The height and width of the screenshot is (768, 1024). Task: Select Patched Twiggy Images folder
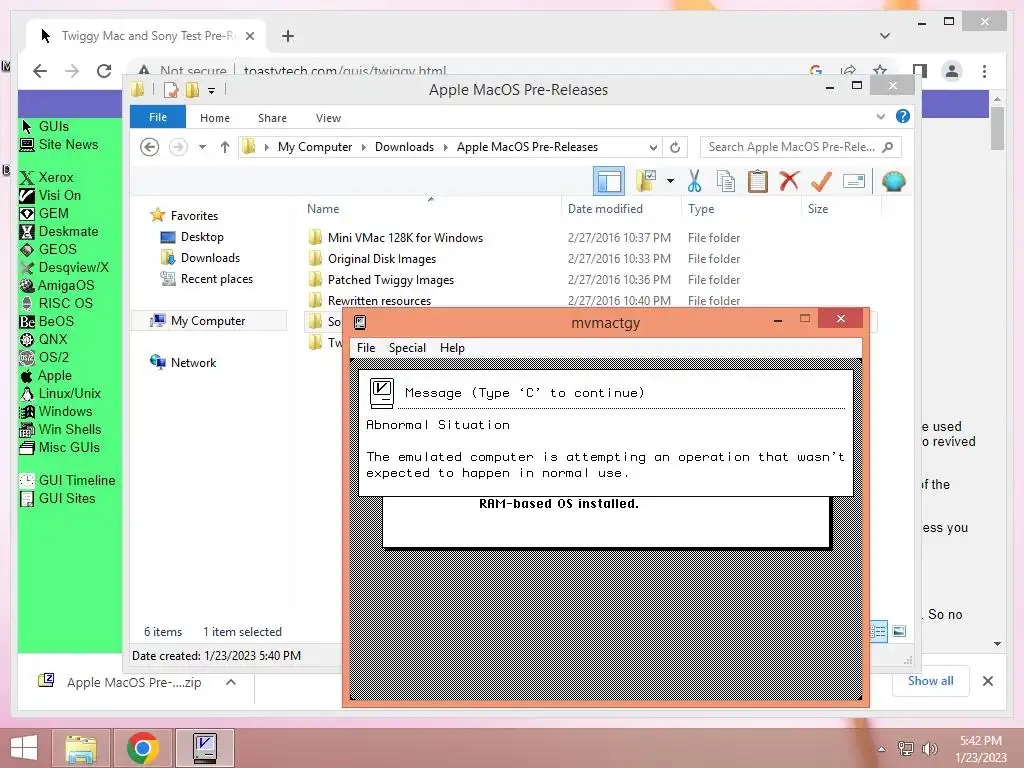pos(391,280)
